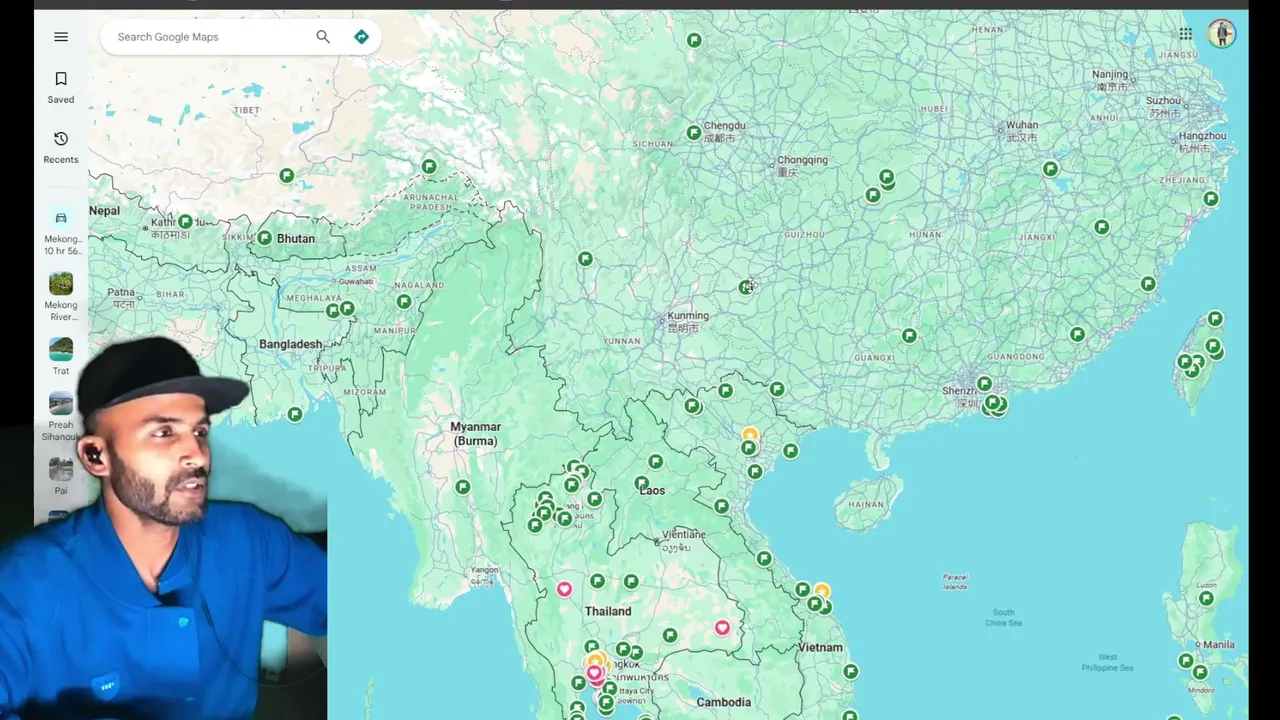Screen dimensions: 1280x720
Task: Click the Thailand country label
Action: coord(608,611)
